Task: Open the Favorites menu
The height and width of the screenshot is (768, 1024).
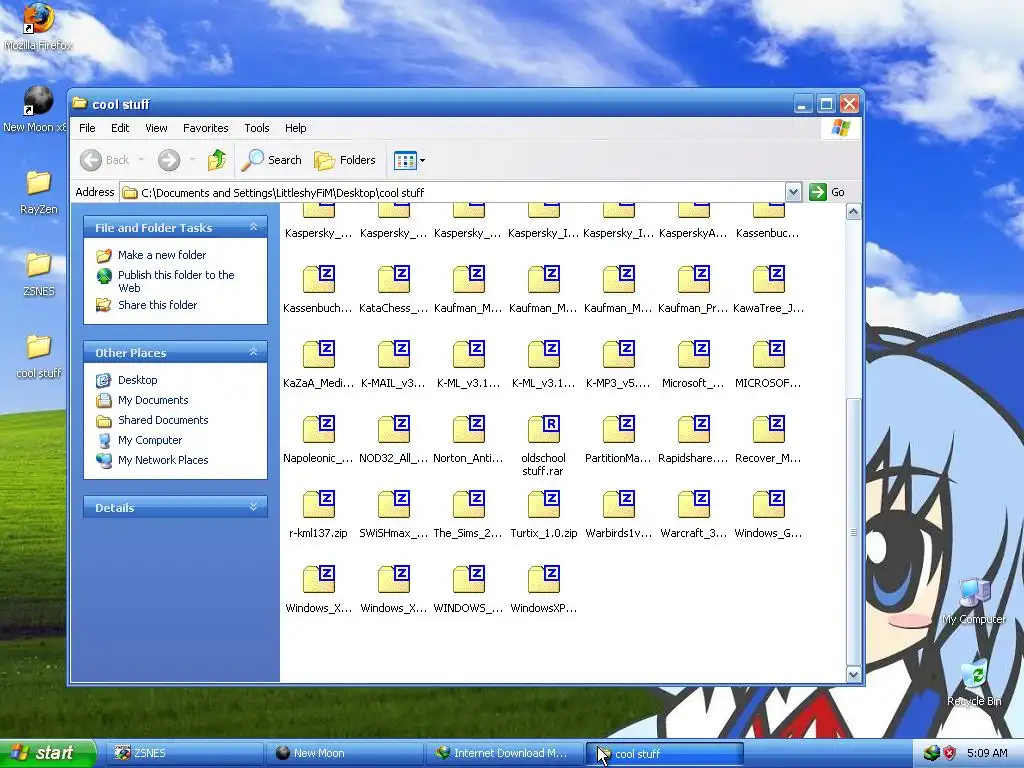Action: tap(206, 128)
